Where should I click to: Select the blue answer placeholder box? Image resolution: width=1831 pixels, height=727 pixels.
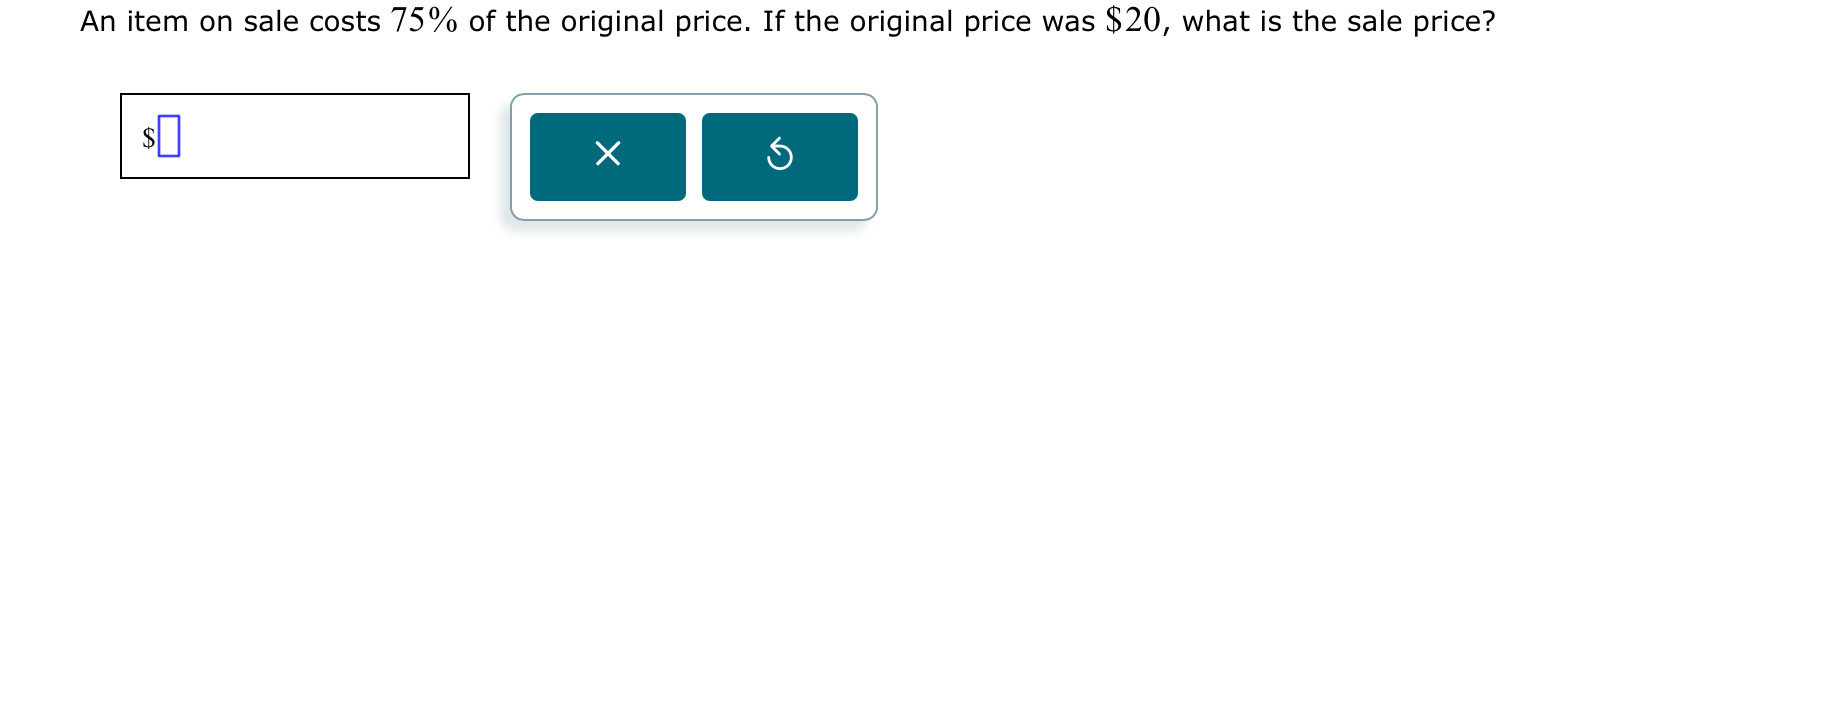click(x=169, y=136)
